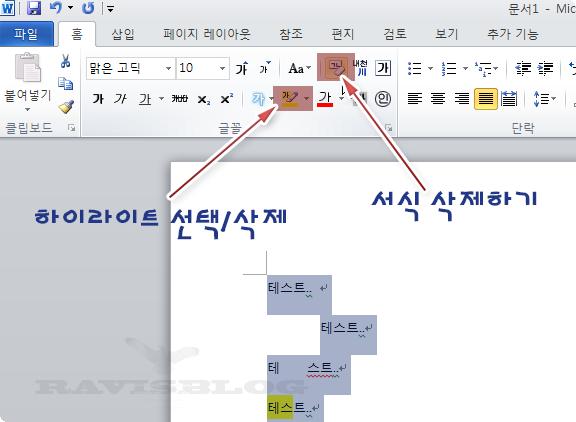Open the Aa change case menu
The image size is (576, 422).
click(299, 68)
